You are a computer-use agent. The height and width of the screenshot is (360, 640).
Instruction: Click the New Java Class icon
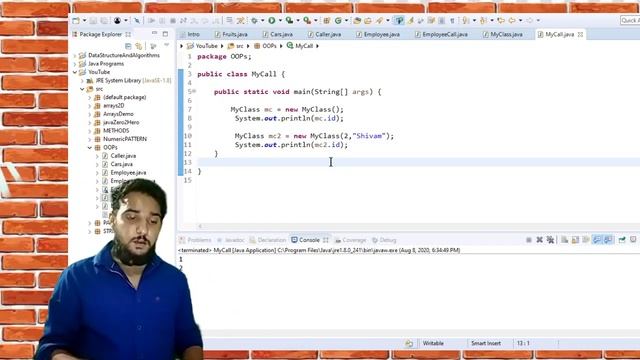tap(338, 20)
